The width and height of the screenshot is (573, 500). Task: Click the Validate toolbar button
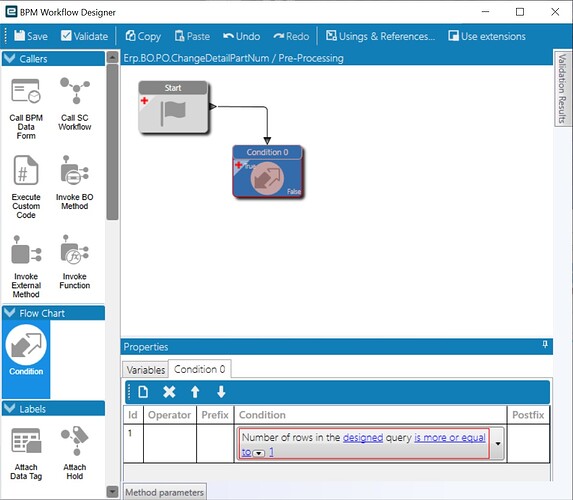pos(84,36)
